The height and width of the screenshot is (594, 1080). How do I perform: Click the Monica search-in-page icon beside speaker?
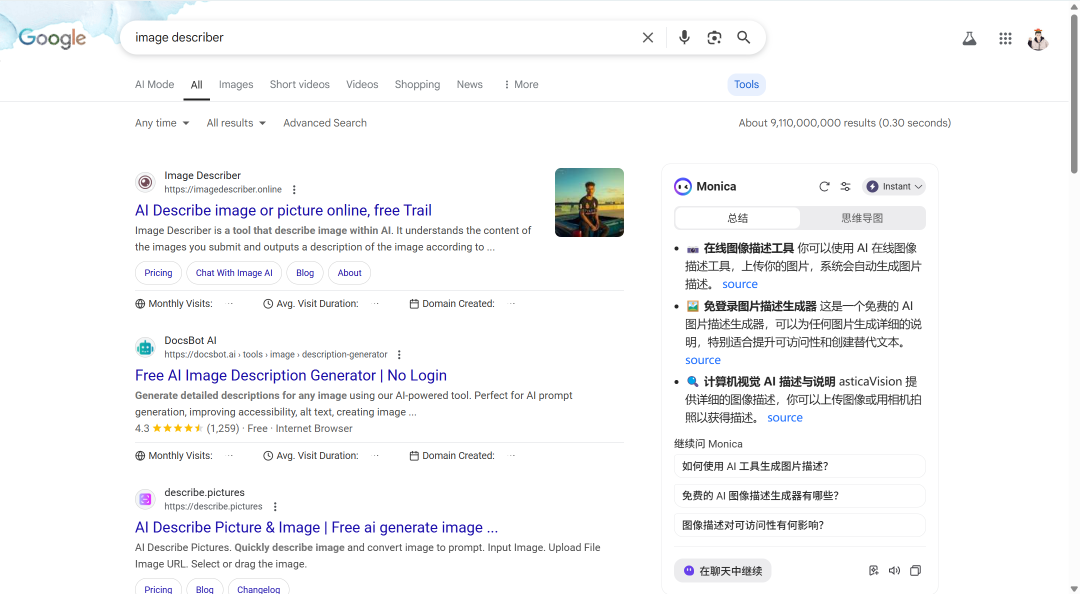coord(873,571)
